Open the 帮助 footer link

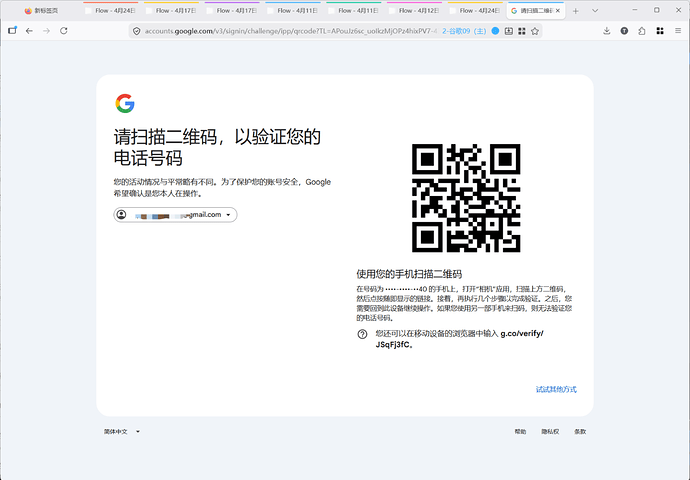pos(521,432)
